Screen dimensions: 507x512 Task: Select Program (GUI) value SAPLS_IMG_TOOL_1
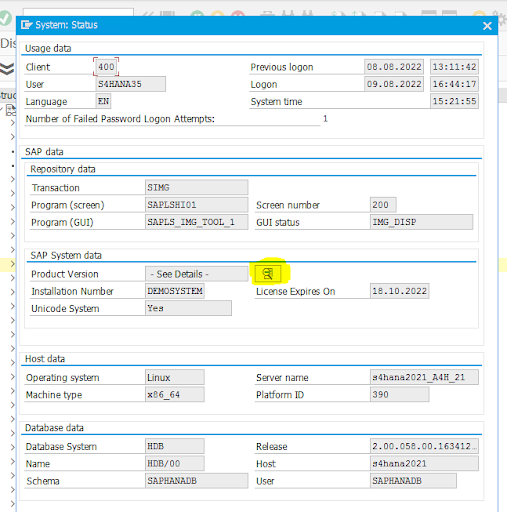[197, 222]
